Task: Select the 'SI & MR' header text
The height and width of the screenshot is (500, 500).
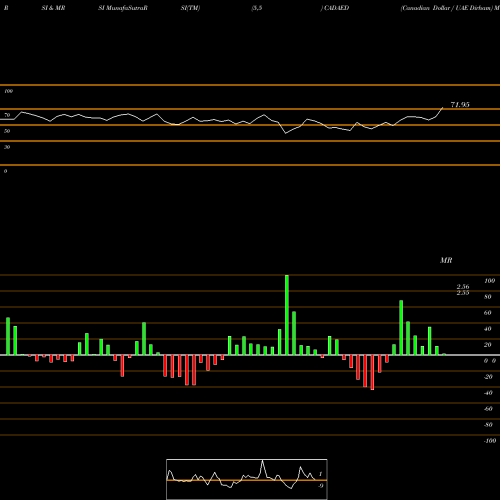Action: tap(53, 8)
